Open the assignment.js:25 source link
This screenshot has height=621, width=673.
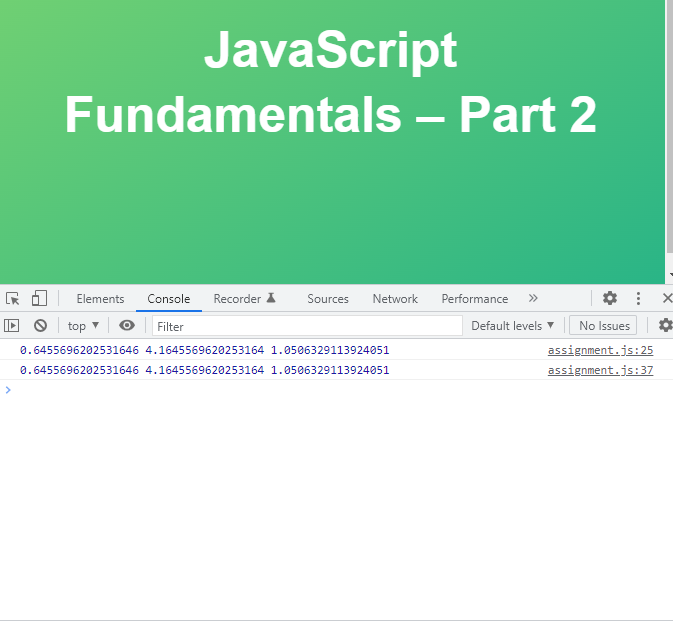[600, 350]
